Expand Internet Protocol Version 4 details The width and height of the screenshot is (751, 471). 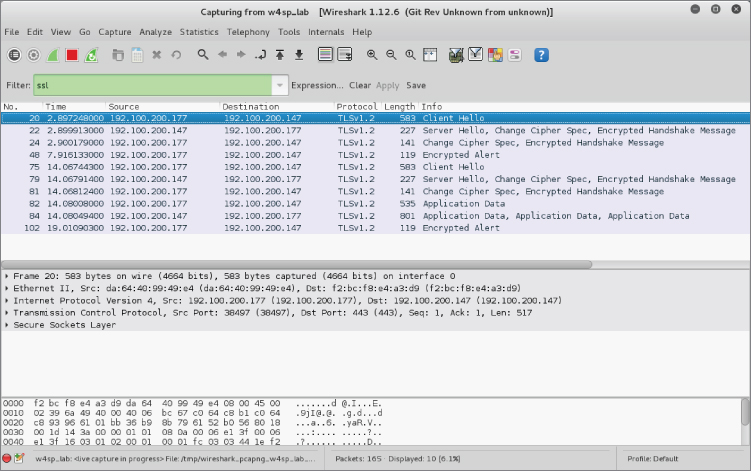coord(7,300)
